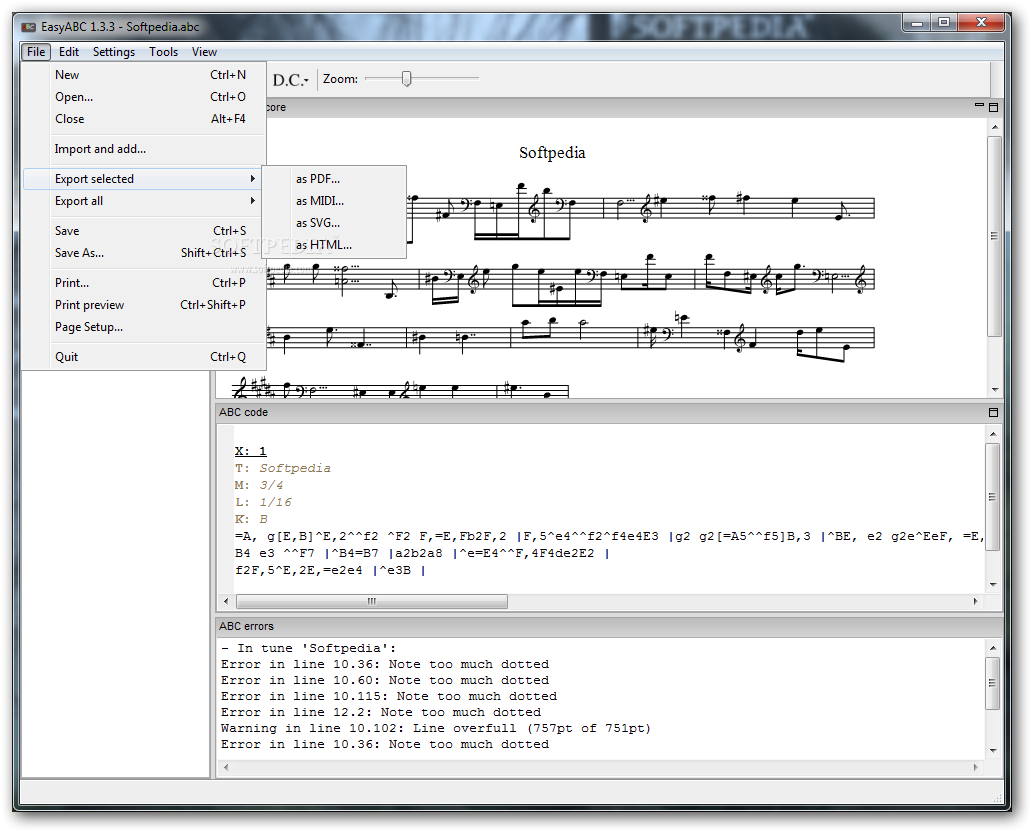This screenshot has height=832, width=1032.
Task: Maximize the EasyABC window
Action: coord(944,23)
